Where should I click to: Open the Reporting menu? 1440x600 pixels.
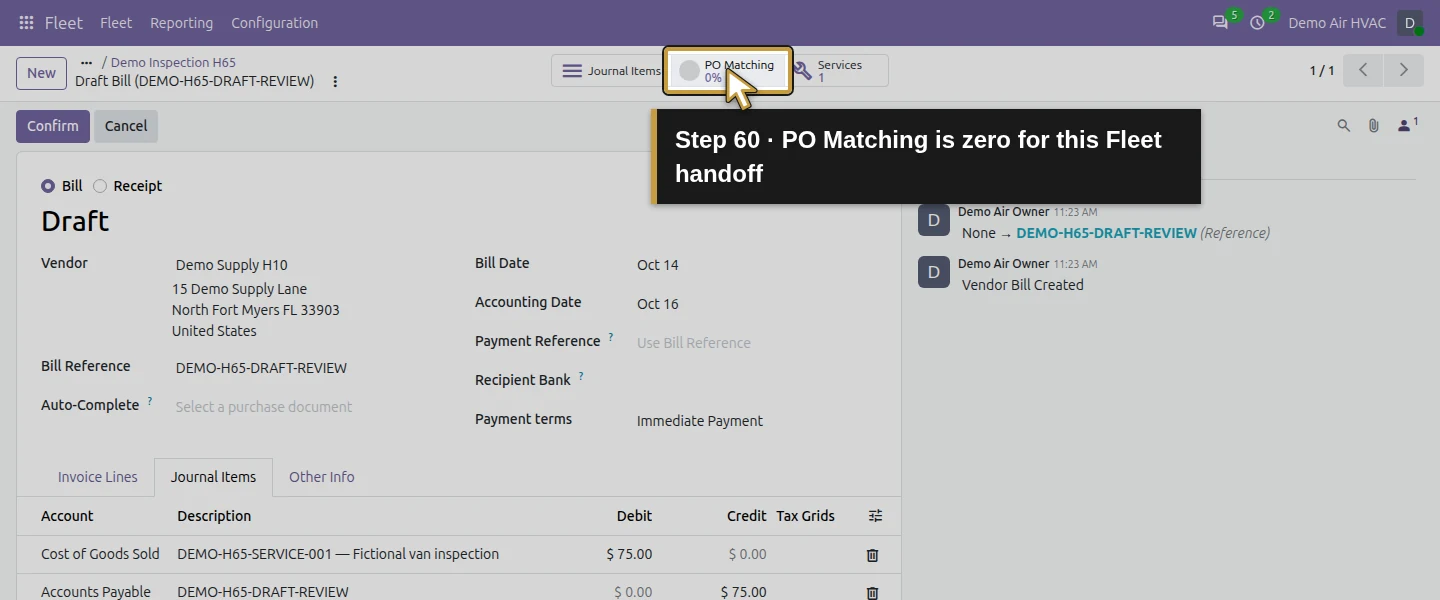coord(181,23)
